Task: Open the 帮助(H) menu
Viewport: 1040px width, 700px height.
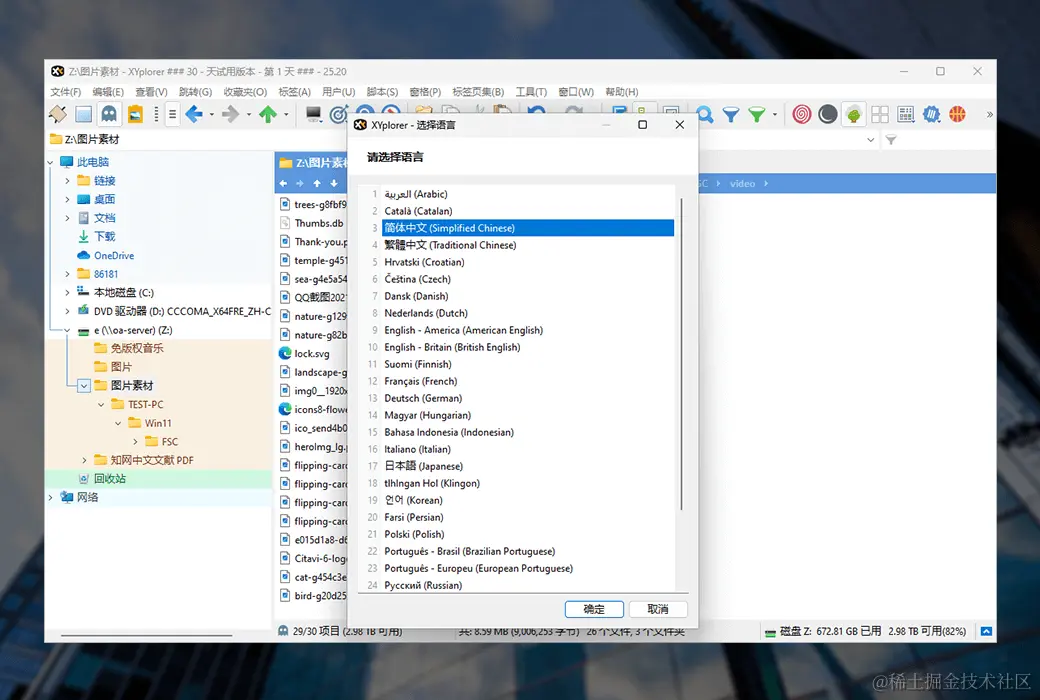Action: 621,92
